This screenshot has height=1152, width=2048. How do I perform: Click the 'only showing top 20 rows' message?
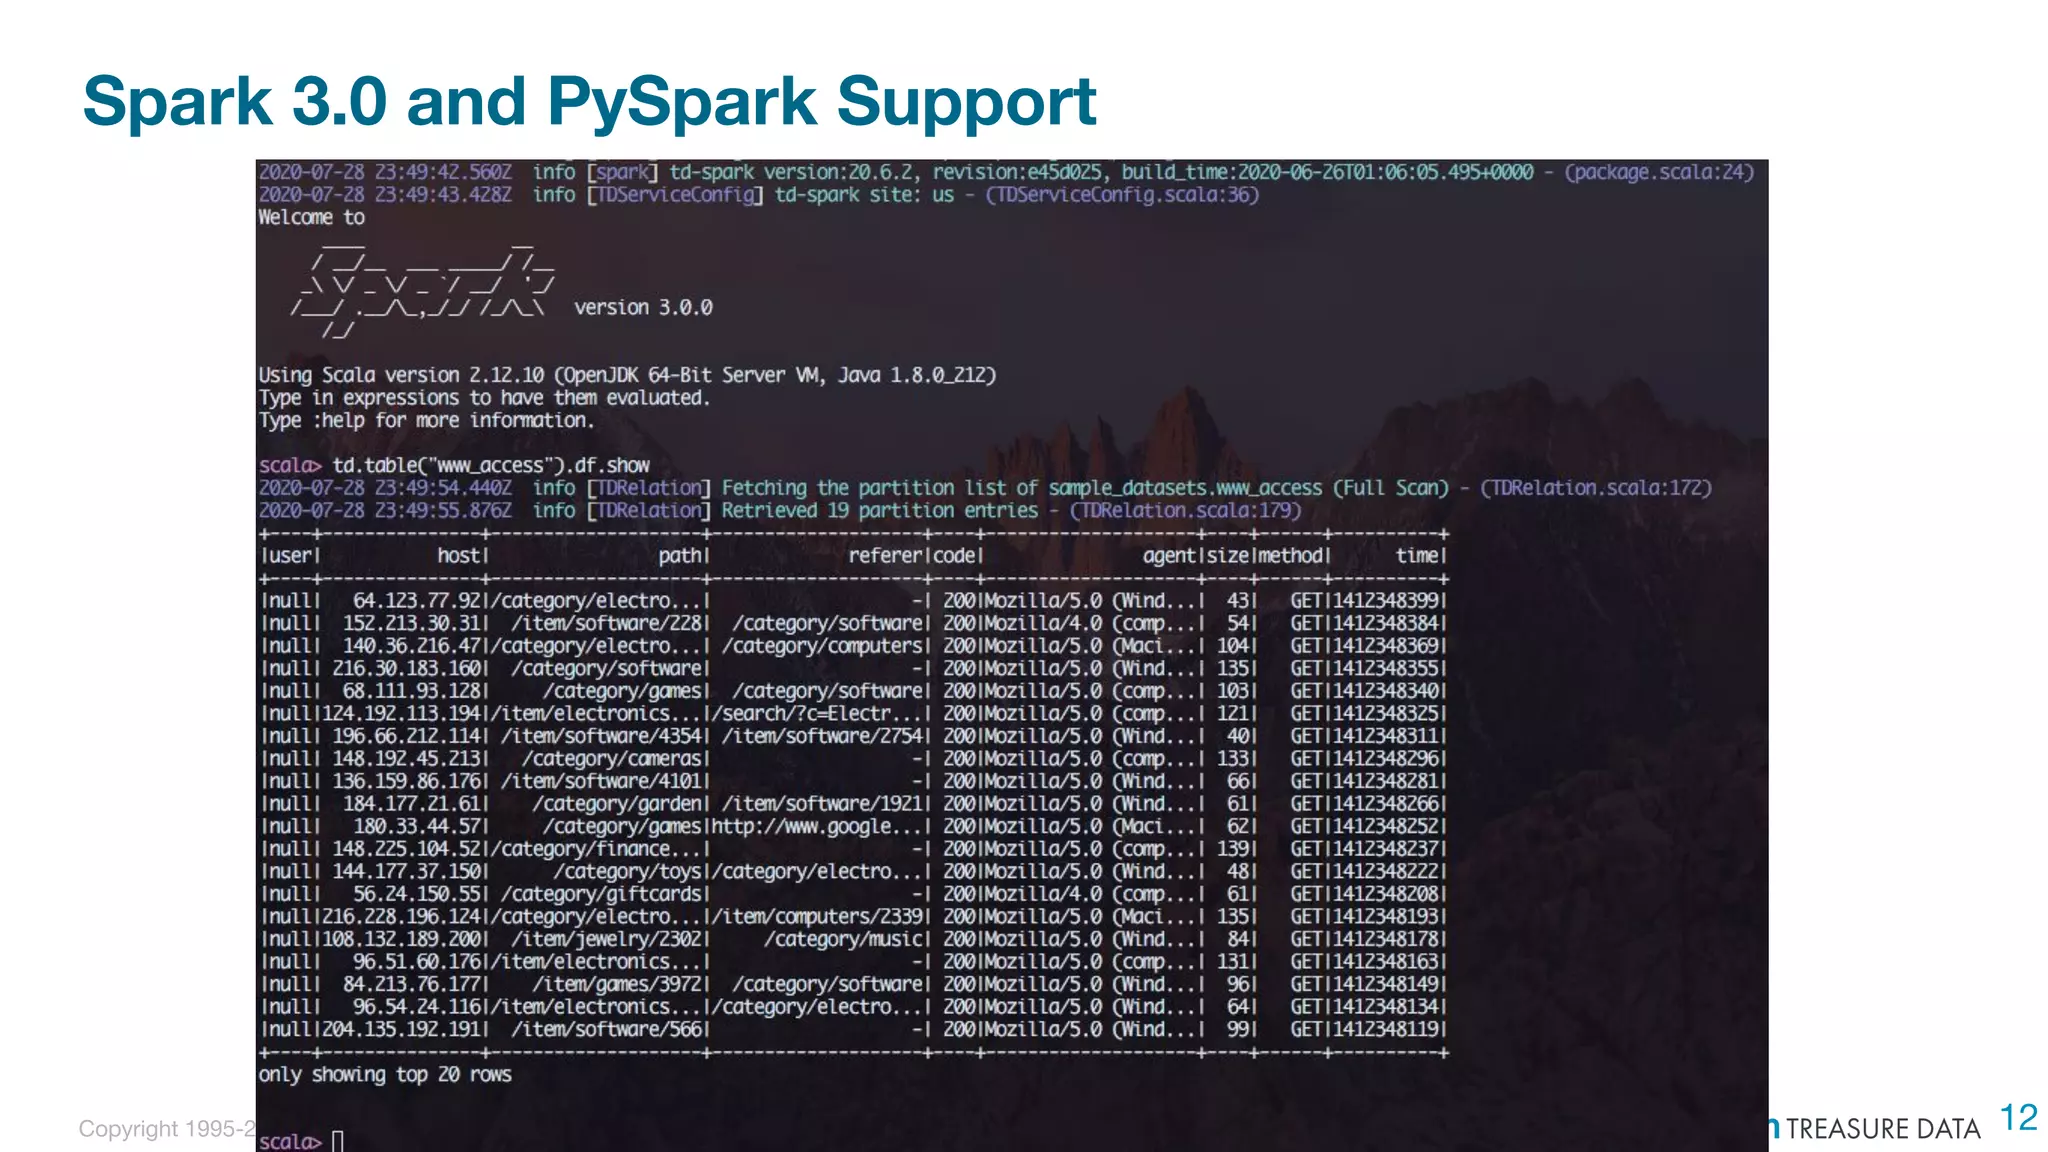[385, 1074]
